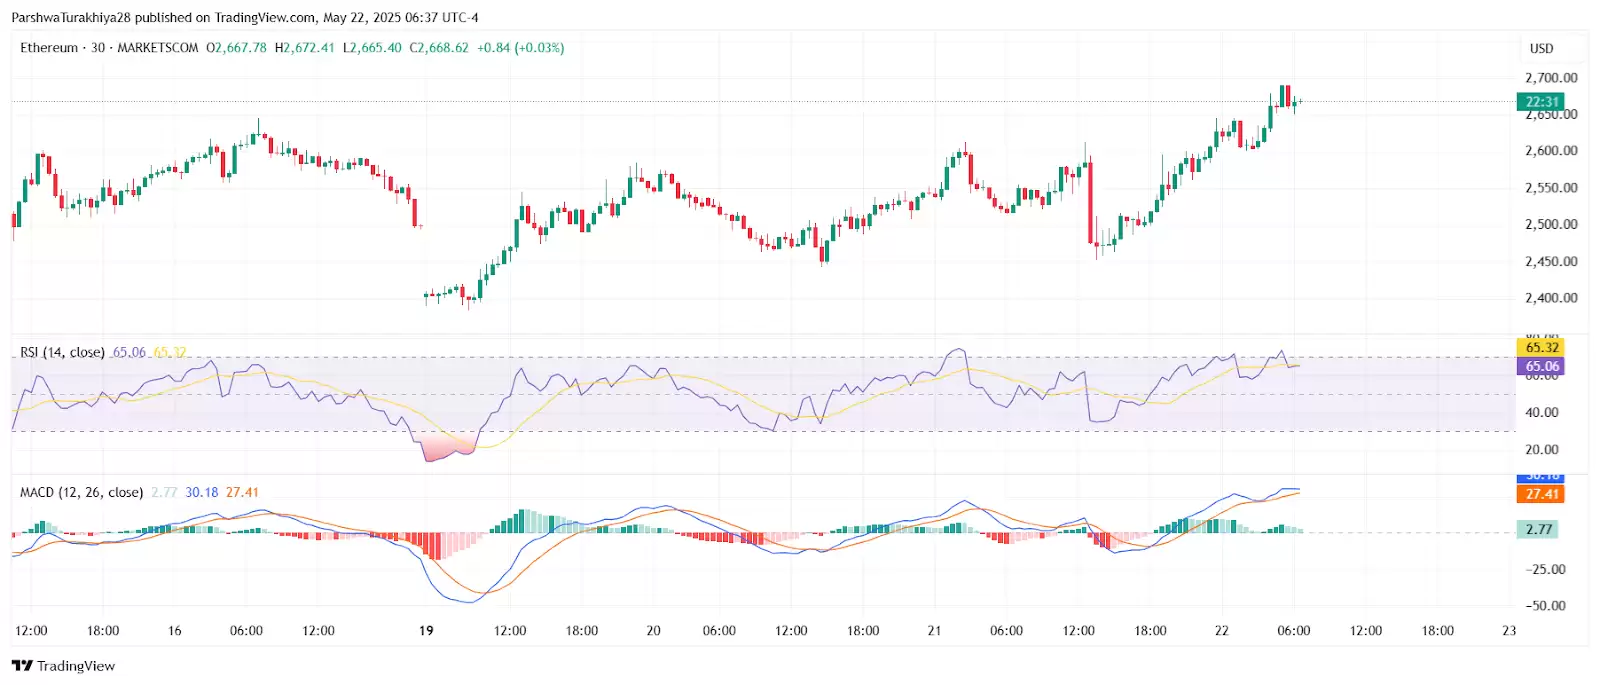Open the MARKETSCOM data source label
The height and width of the screenshot is (685, 1600).
click(x=158, y=48)
